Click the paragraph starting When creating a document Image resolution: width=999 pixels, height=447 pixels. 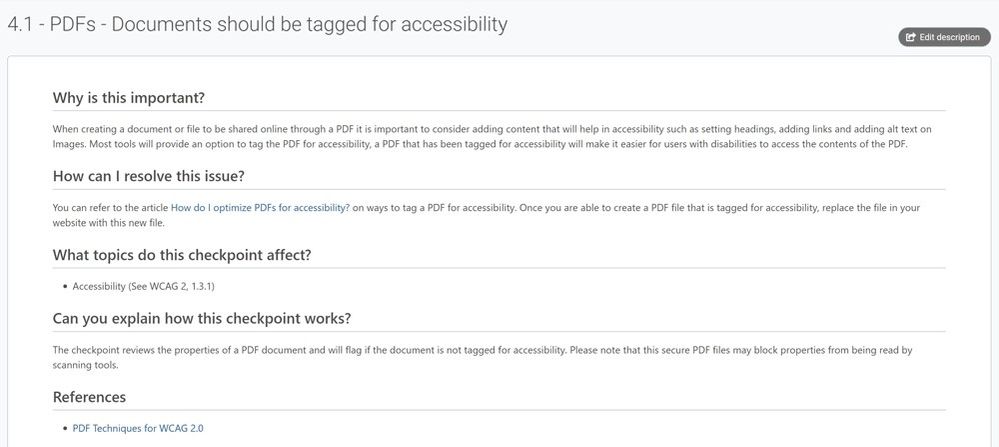click(492, 136)
